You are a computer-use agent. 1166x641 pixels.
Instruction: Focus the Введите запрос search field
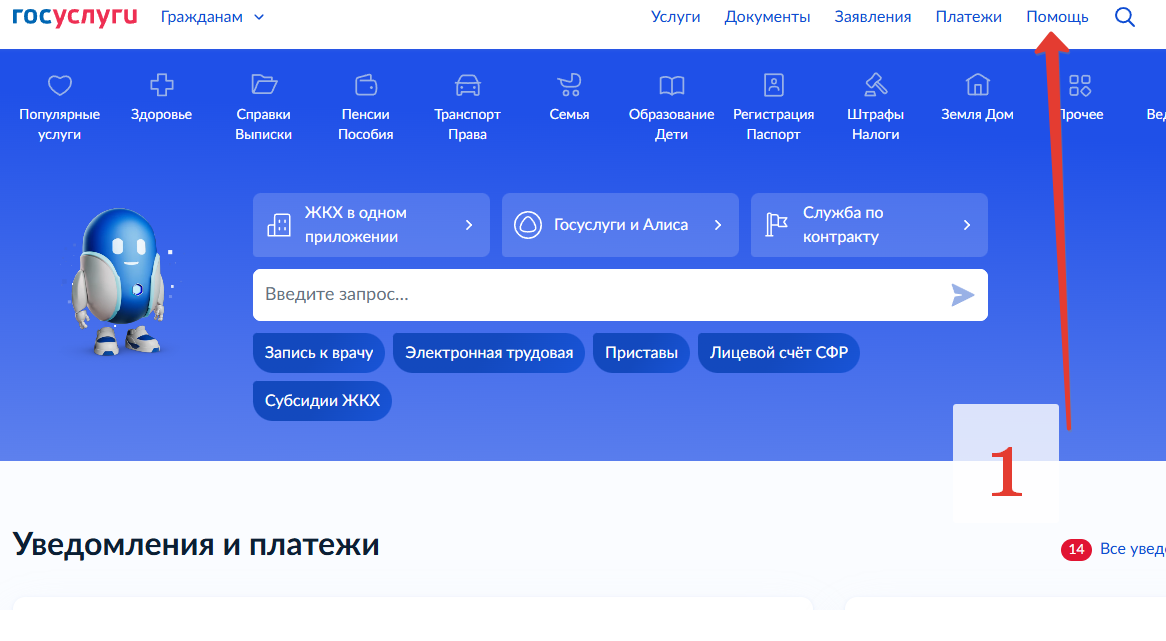pyautogui.click(x=620, y=295)
